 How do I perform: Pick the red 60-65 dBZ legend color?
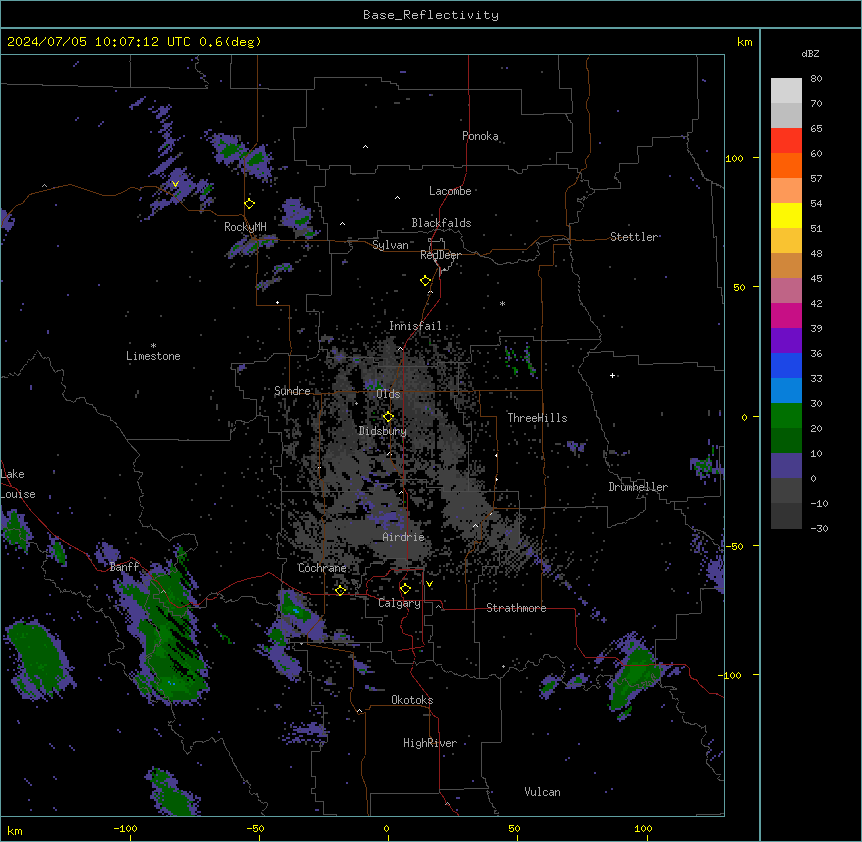(x=786, y=141)
